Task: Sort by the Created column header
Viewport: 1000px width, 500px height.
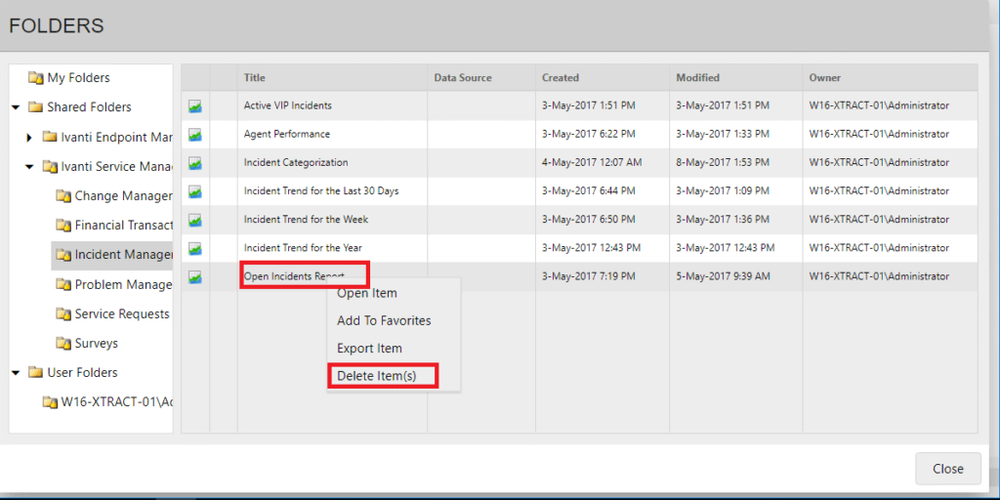Action: (603, 78)
